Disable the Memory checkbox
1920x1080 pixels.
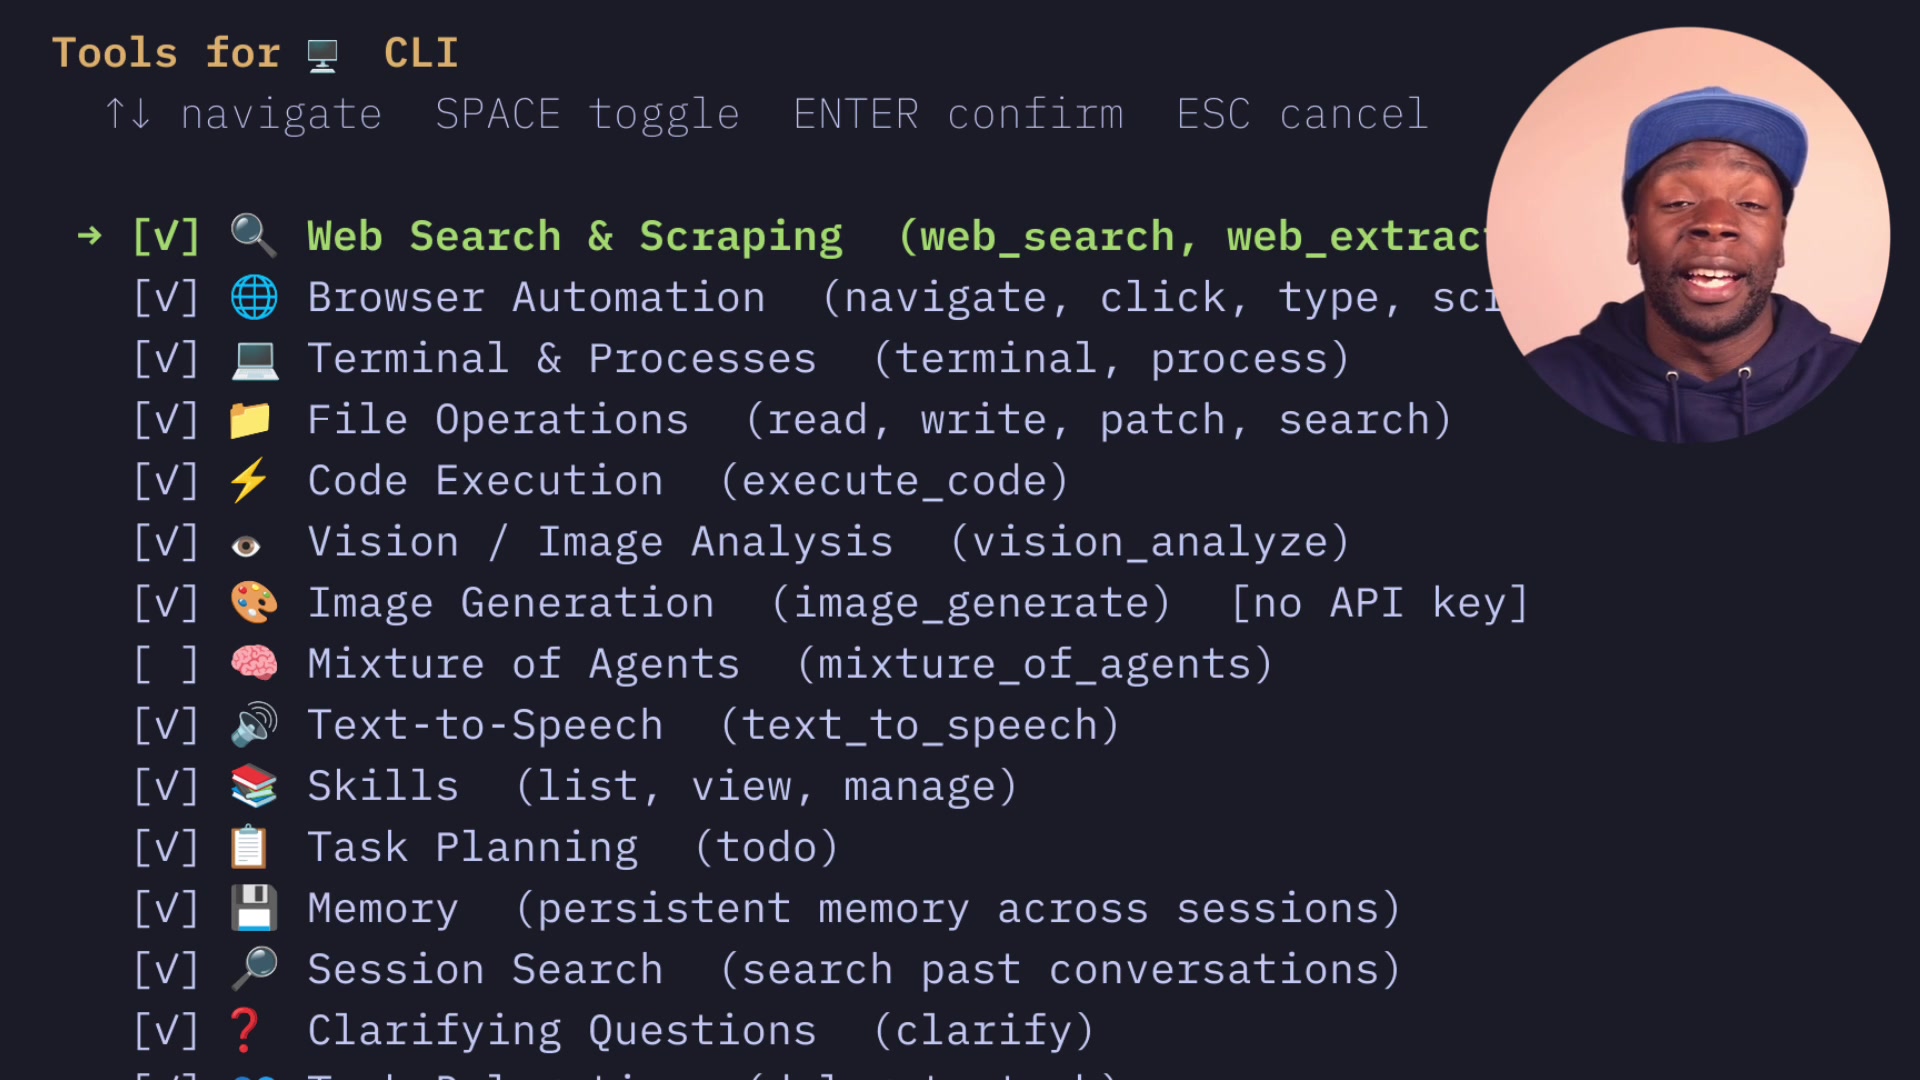click(165, 907)
